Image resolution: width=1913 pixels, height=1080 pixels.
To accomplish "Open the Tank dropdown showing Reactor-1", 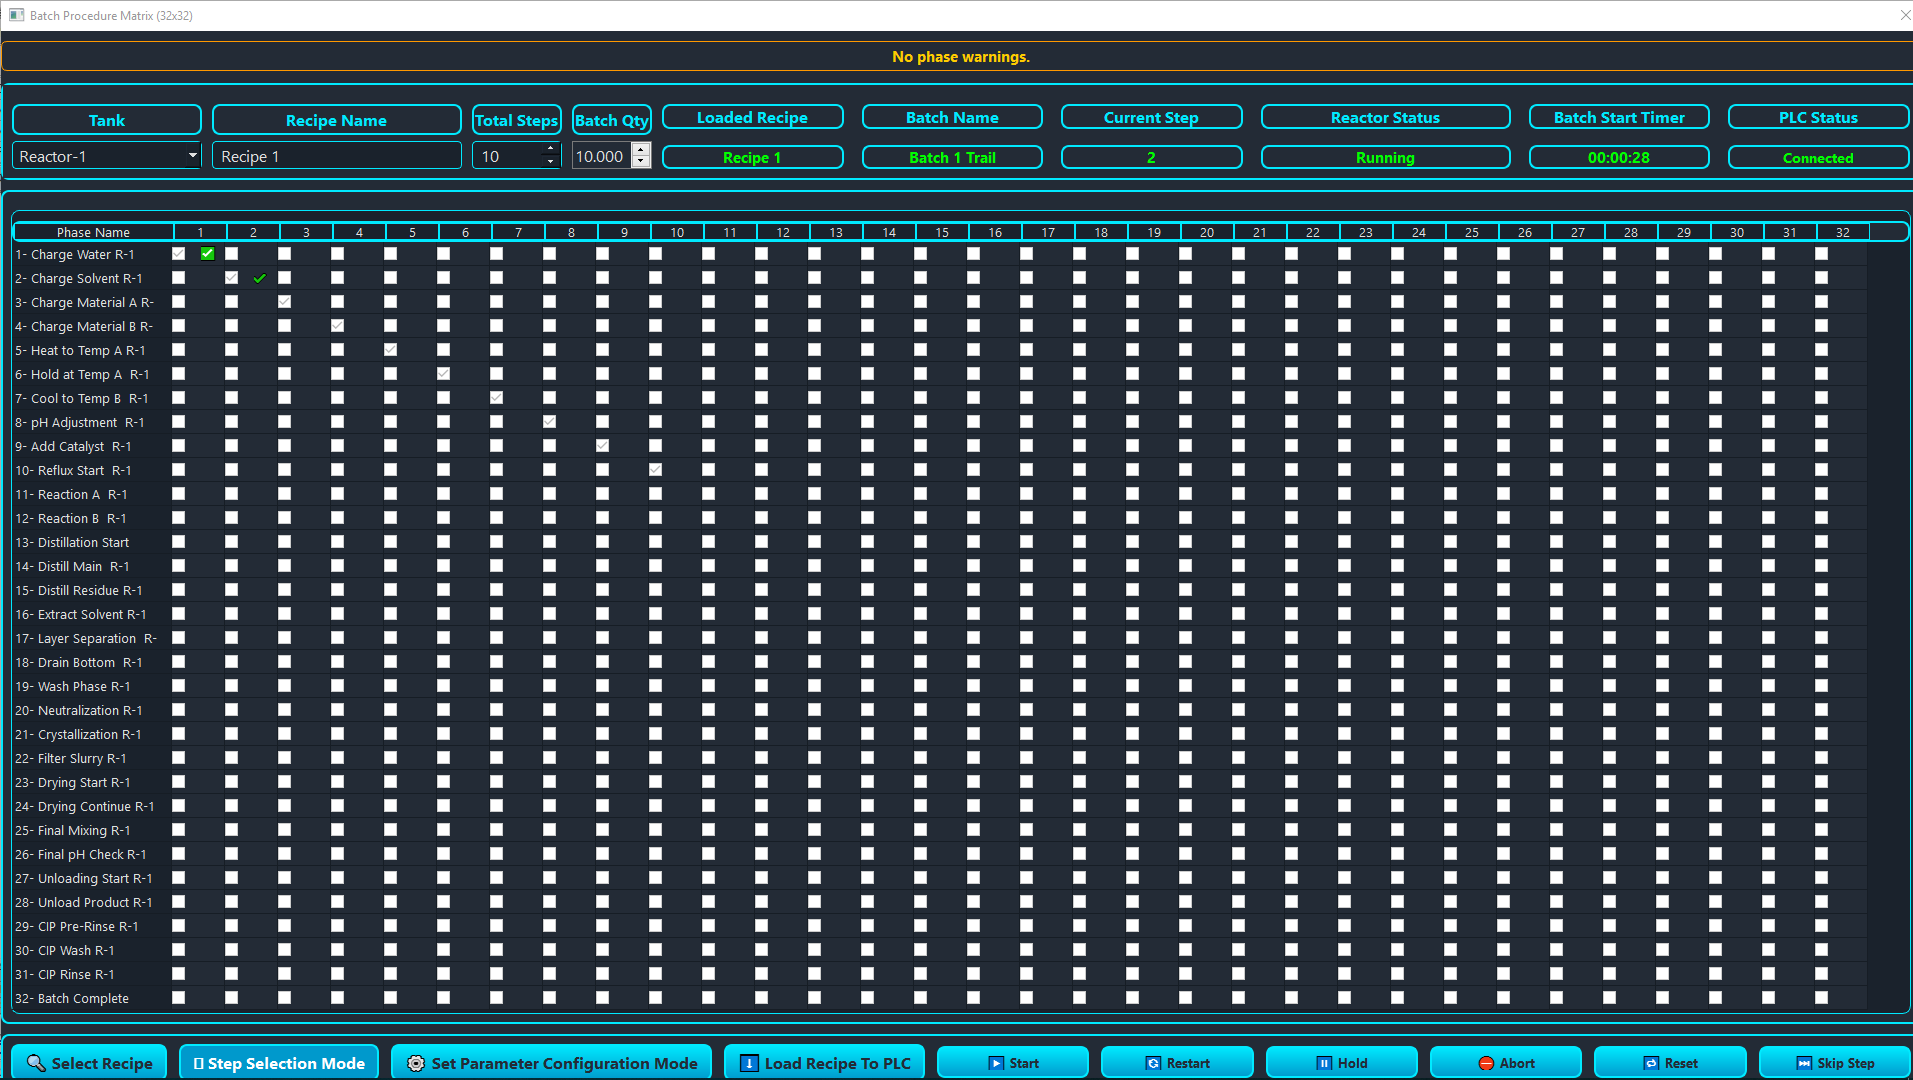I will (x=107, y=157).
